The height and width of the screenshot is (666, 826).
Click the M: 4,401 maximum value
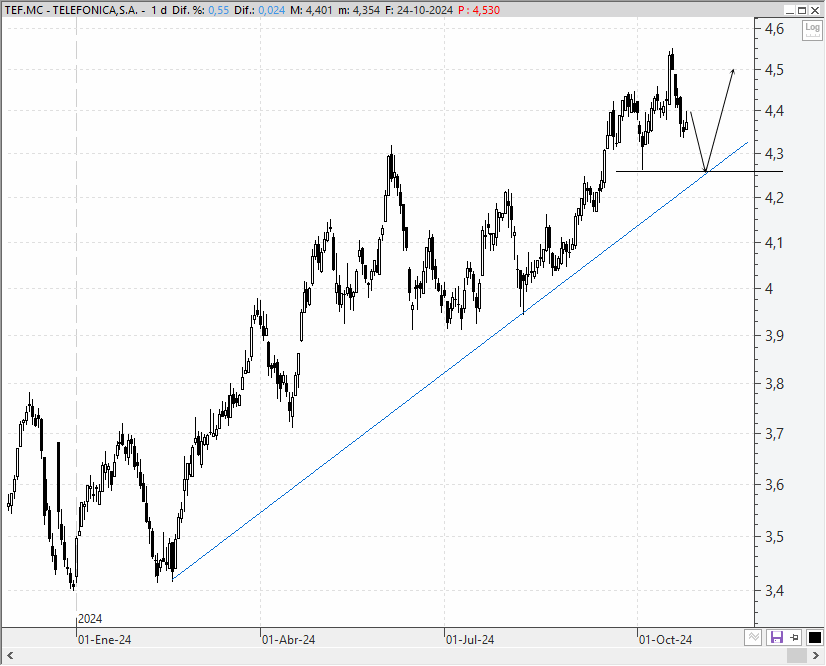[311, 10]
